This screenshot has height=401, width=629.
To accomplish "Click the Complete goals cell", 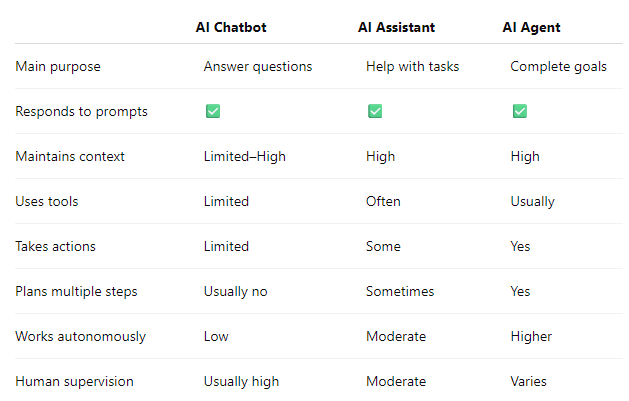I will point(558,67).
